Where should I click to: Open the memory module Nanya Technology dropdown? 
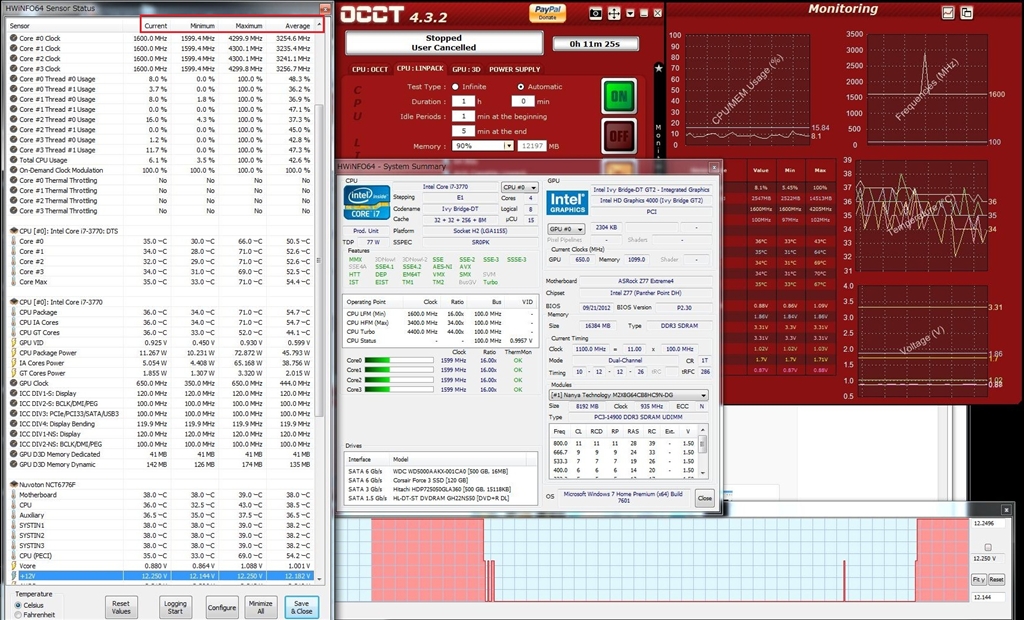pyautogui.click(x=628, y=395)
